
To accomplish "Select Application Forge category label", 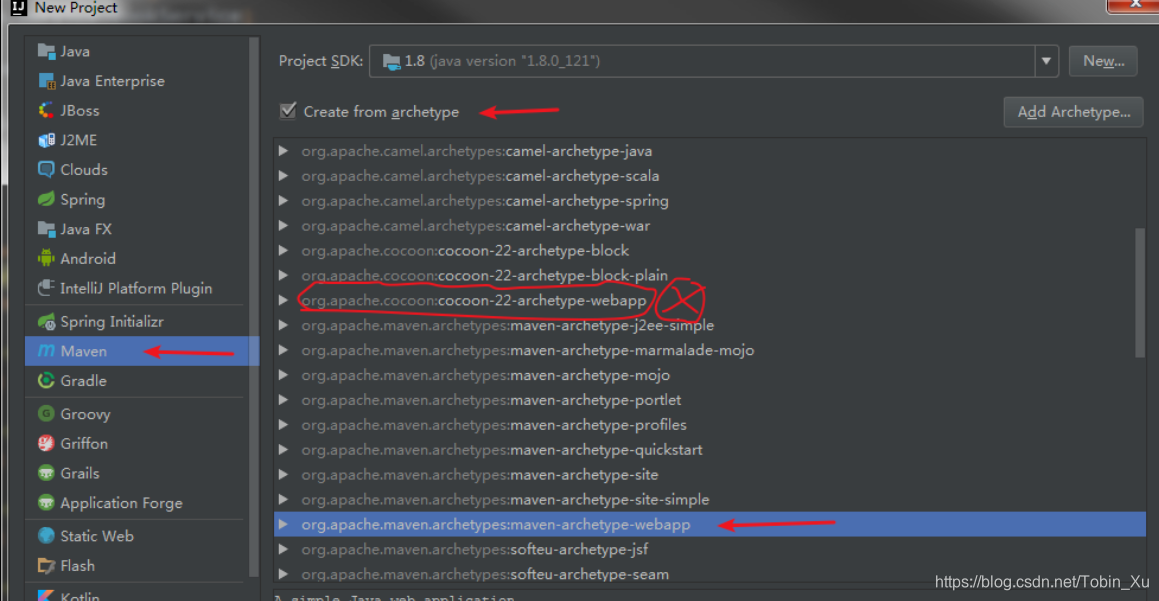I will [121, 503].
